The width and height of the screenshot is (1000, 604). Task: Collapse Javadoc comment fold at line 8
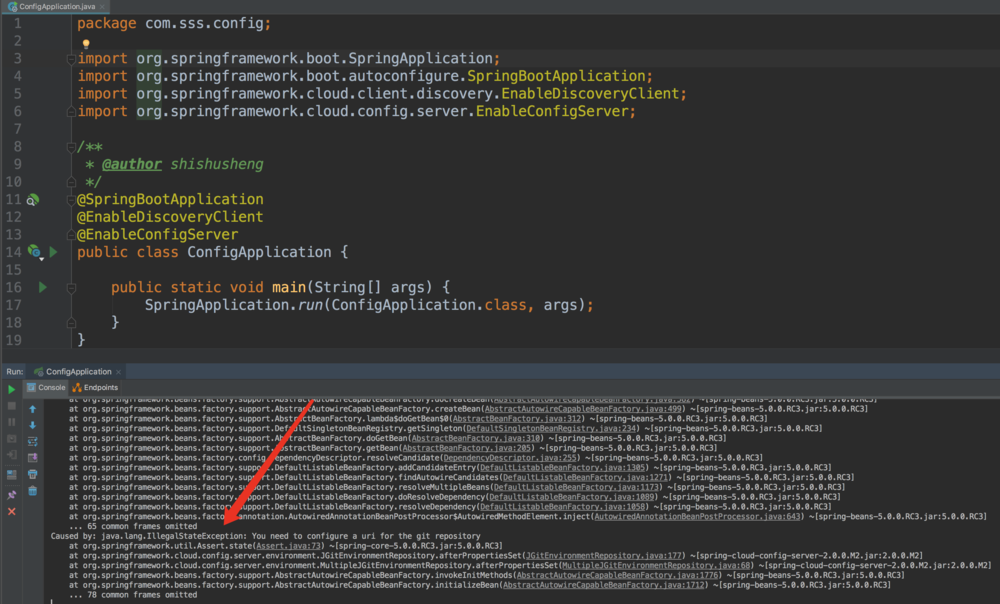click(x=71, y=147)
